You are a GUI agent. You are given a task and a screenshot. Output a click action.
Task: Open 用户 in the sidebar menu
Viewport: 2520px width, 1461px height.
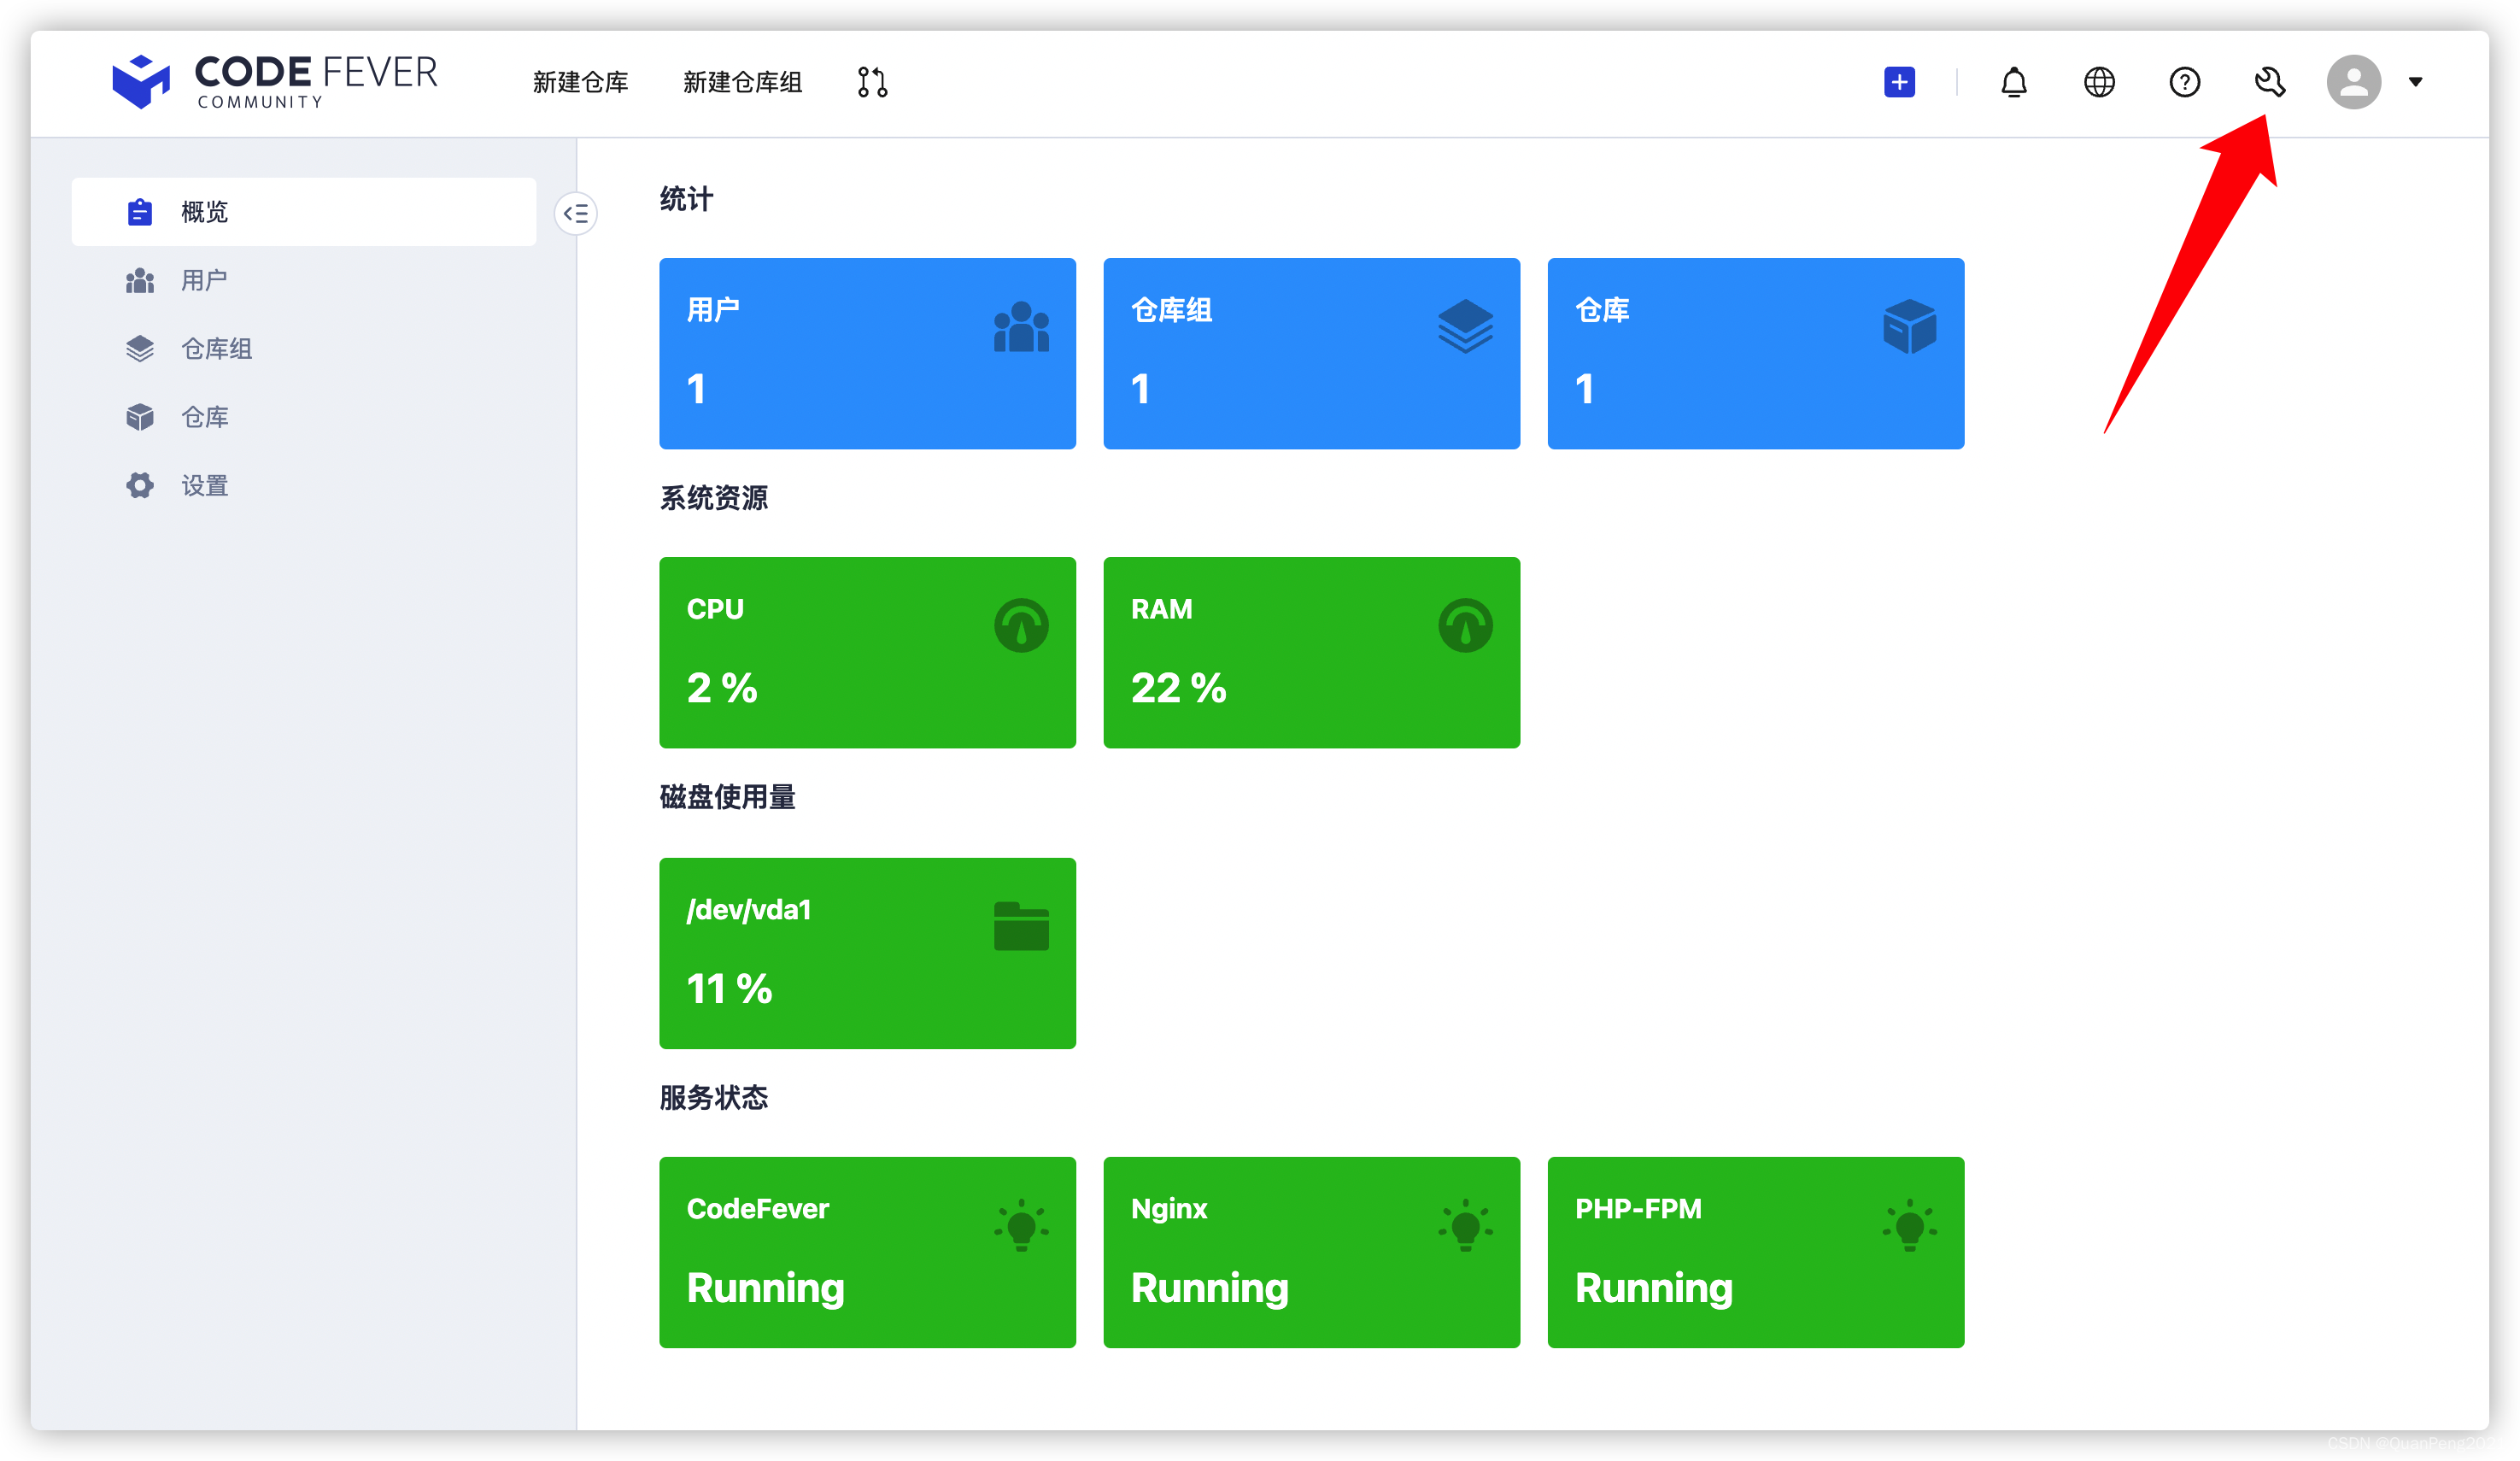click(204, 281)
